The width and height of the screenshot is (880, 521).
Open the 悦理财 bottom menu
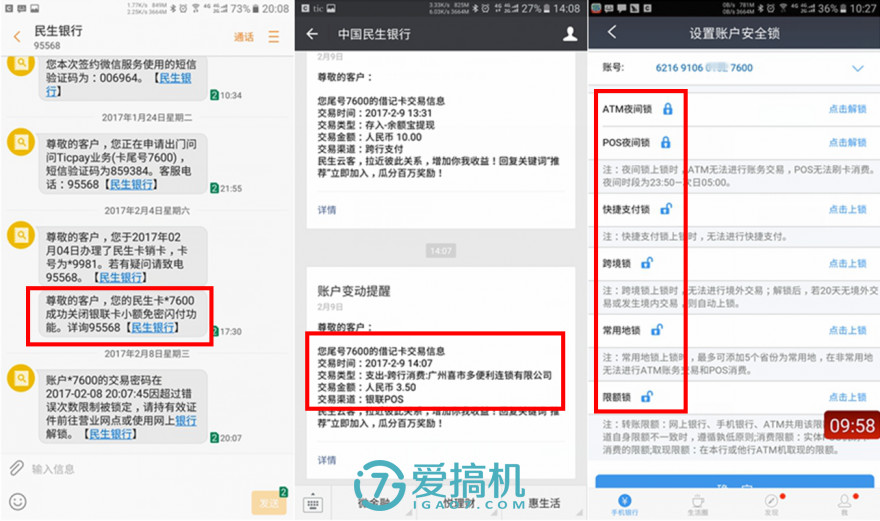(x=459, y=503)
